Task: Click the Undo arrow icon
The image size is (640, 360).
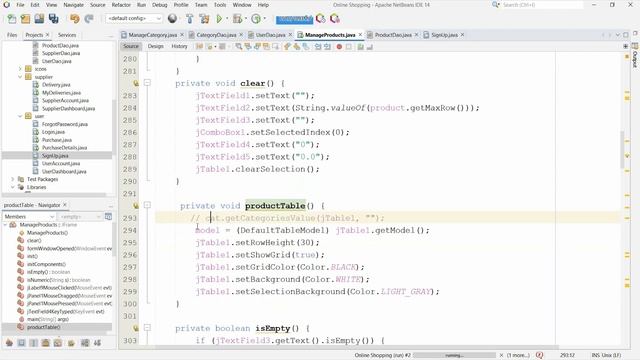Action: pyautogui.click(x=75, y=19)
